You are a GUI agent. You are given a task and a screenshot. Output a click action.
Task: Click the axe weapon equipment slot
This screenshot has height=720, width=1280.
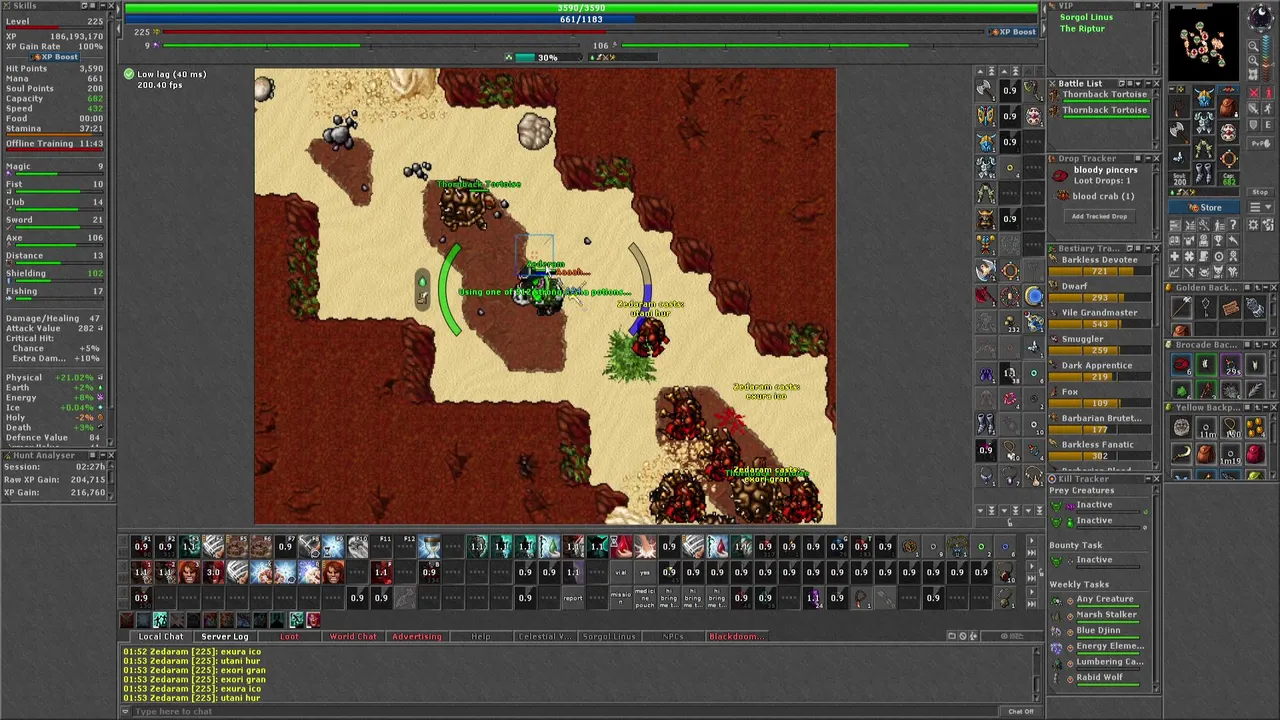click(1179, 132)
